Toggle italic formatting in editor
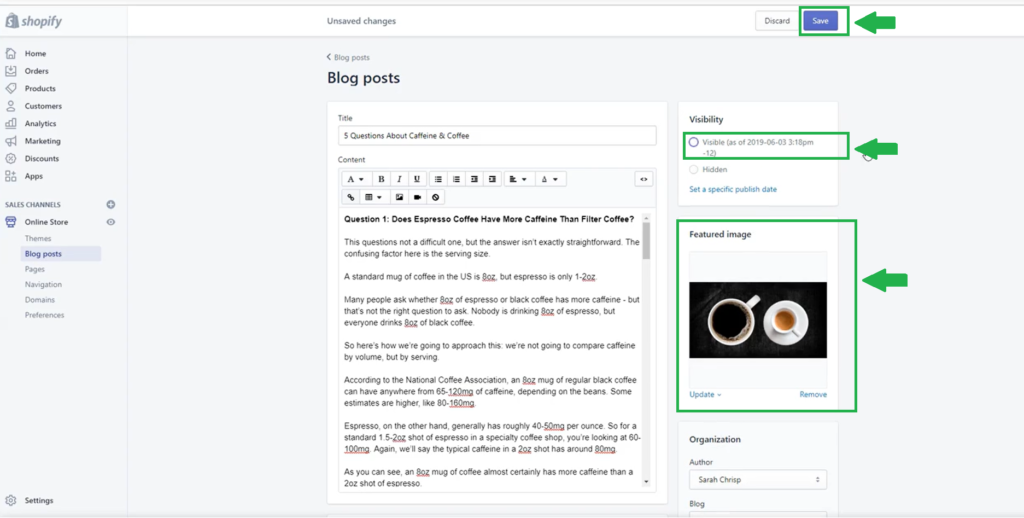This screenshot has width=1024, height=518. 399,179
